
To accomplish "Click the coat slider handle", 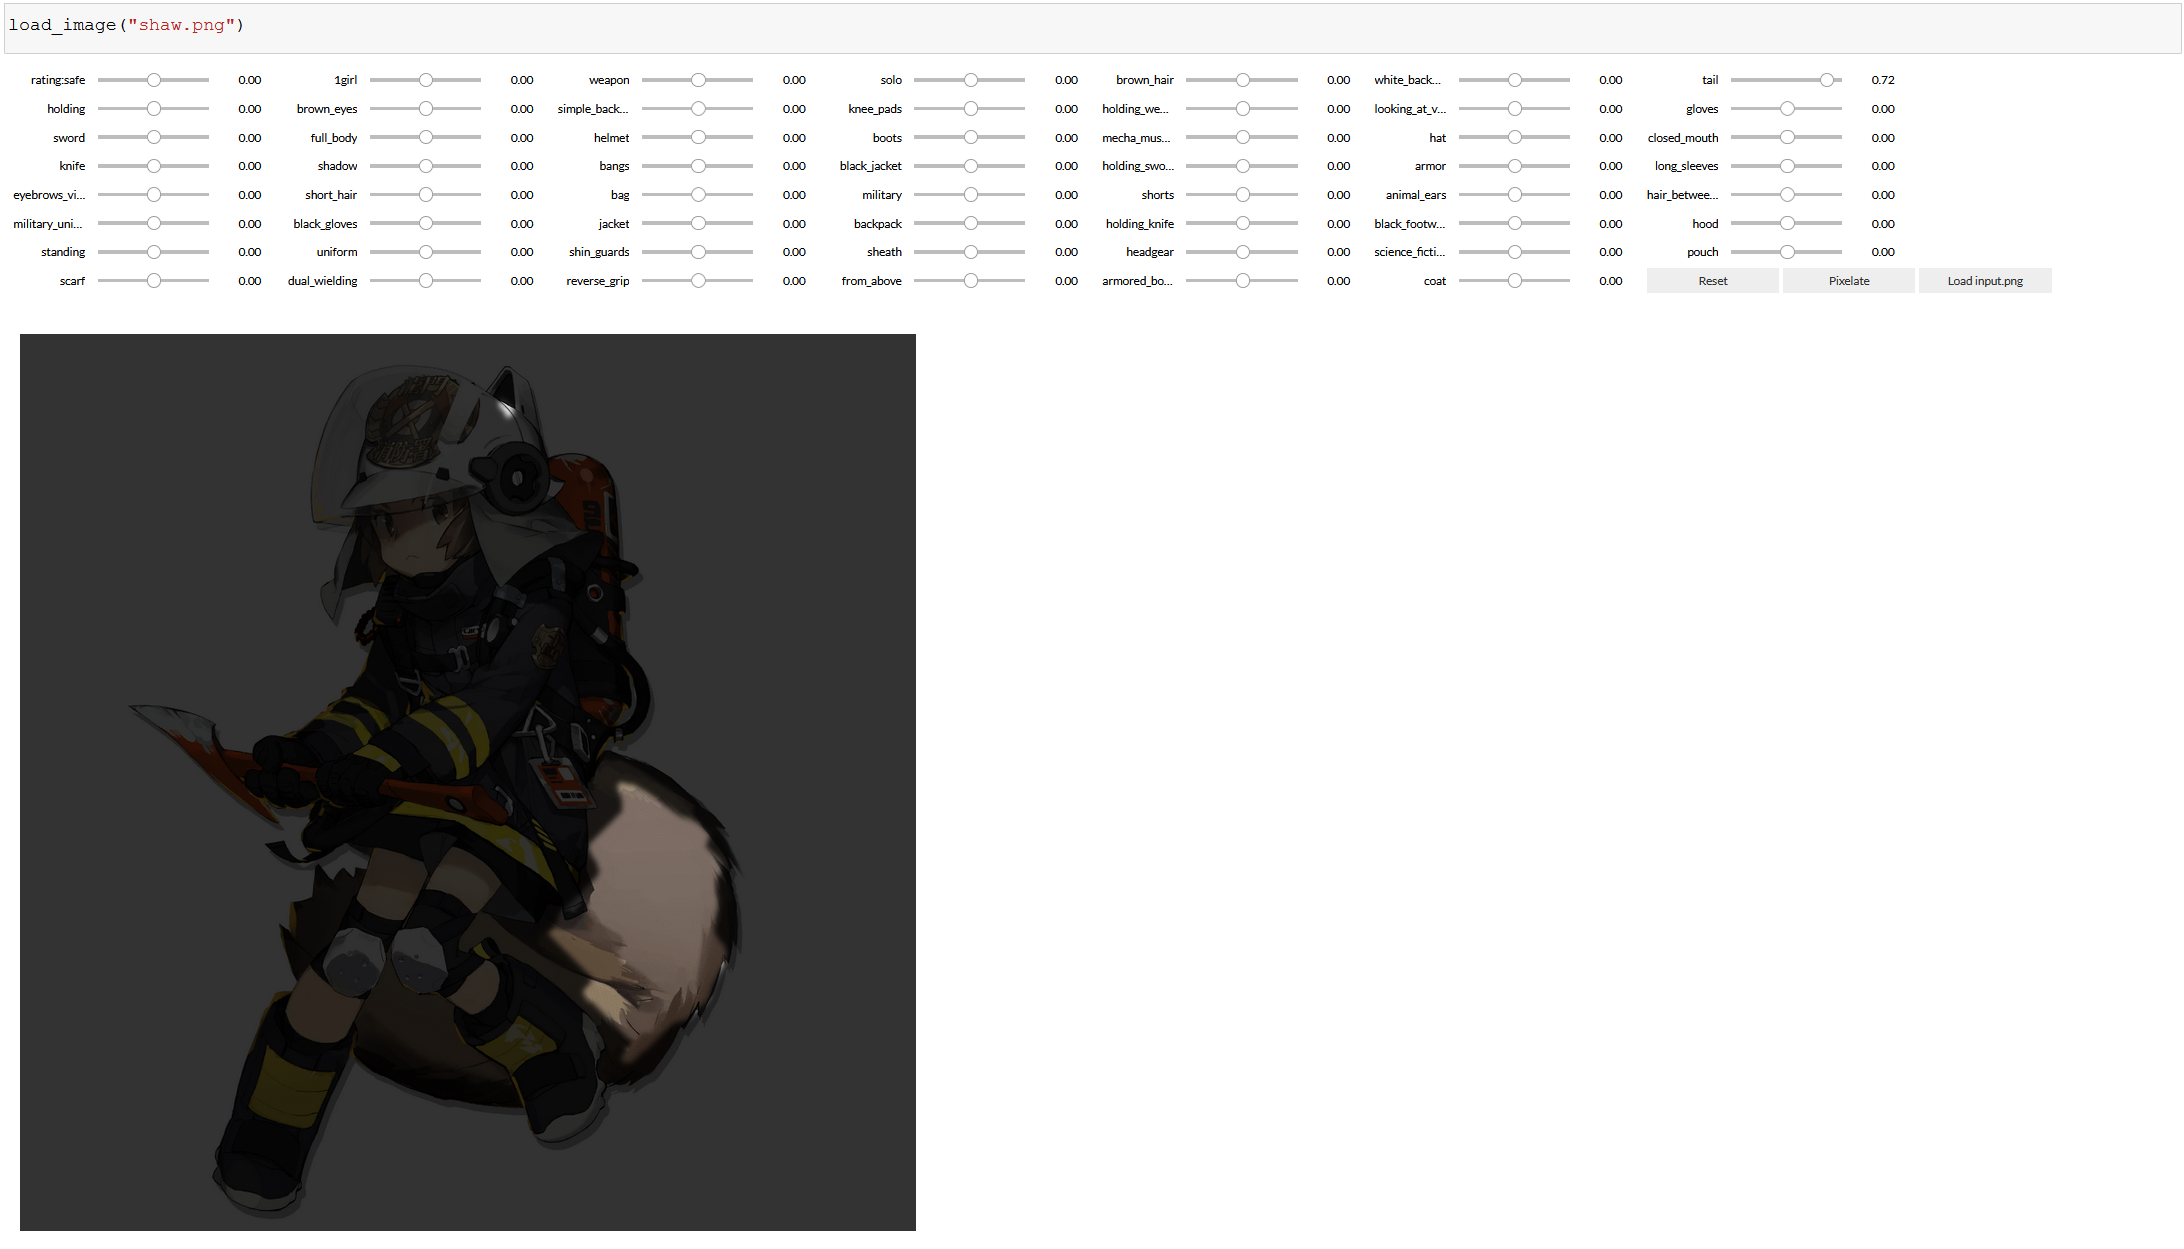I will 1515,281.
